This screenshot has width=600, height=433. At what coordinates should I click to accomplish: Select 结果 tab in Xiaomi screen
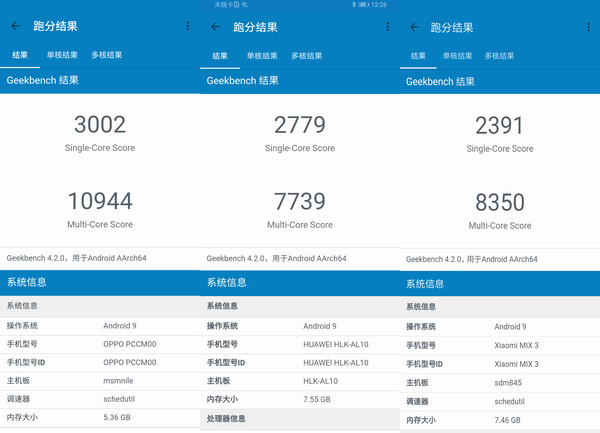click(418, 56)
